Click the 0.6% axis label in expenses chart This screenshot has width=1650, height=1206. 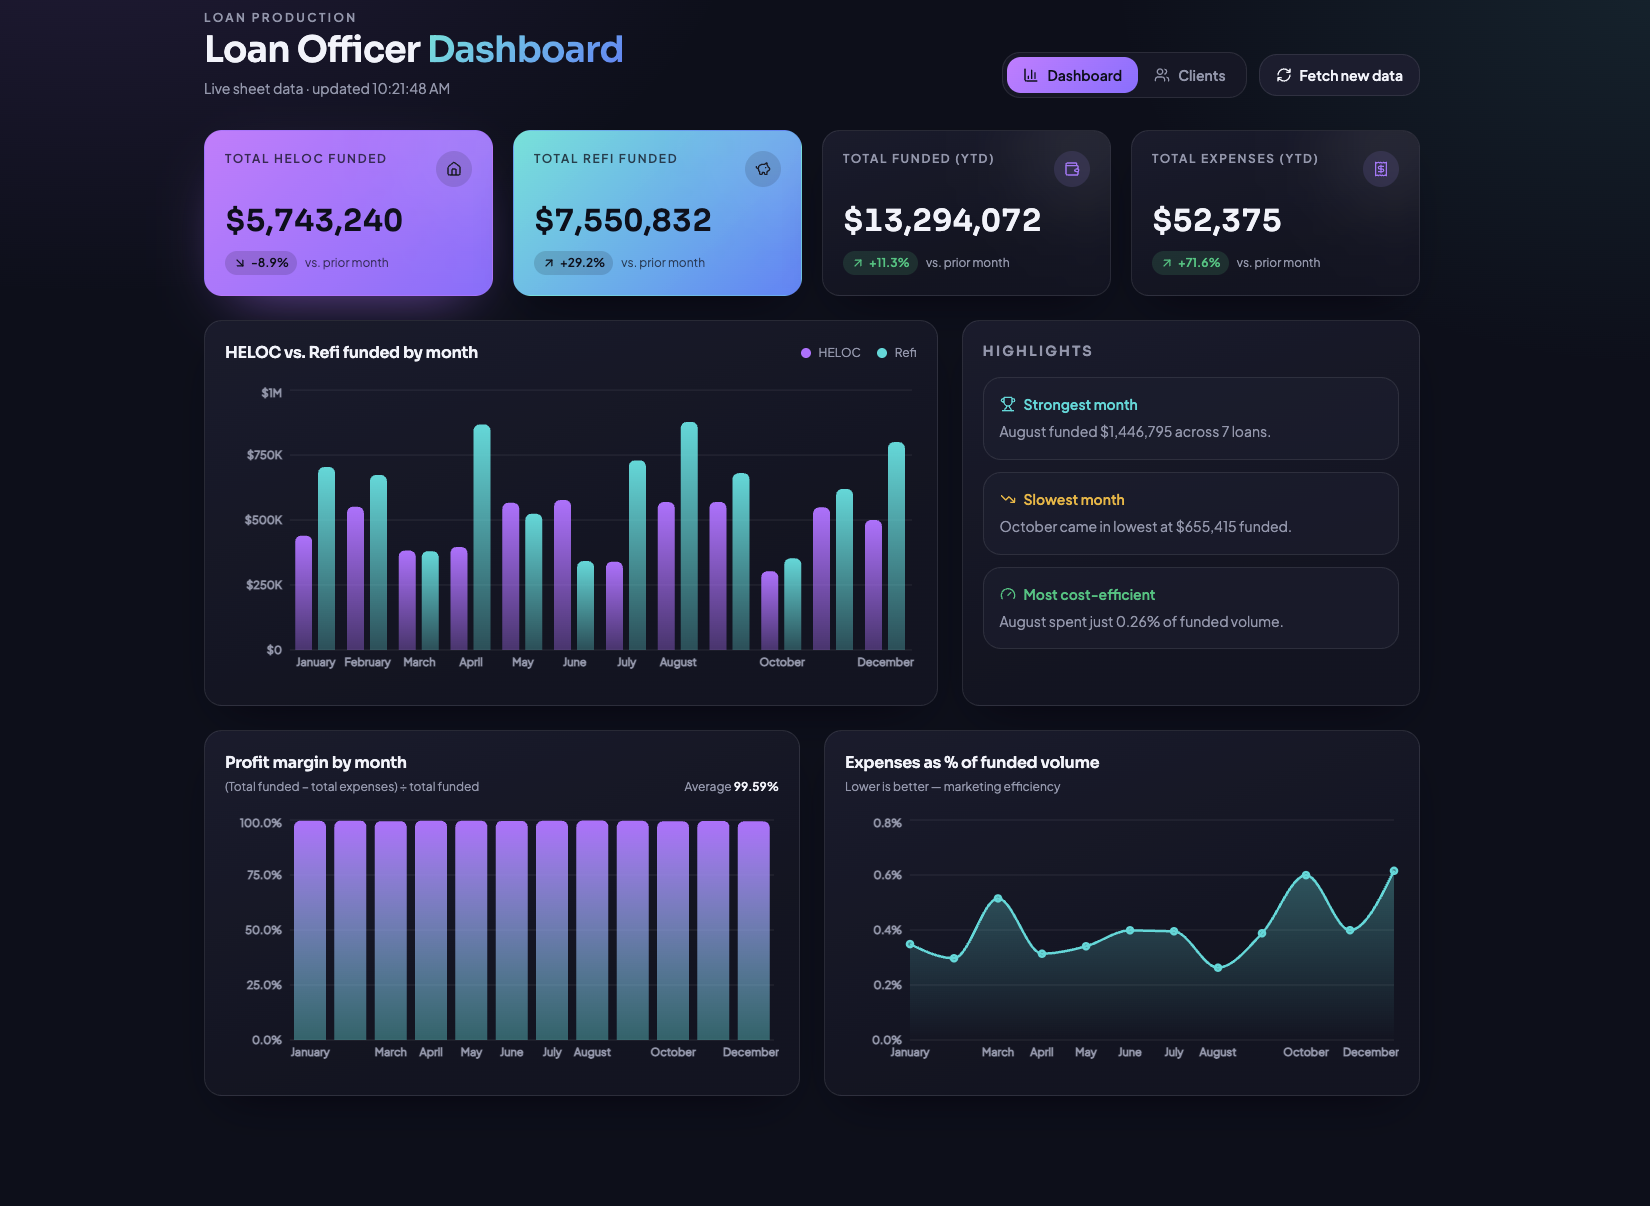pyautogui.click(x=887, y=875)
